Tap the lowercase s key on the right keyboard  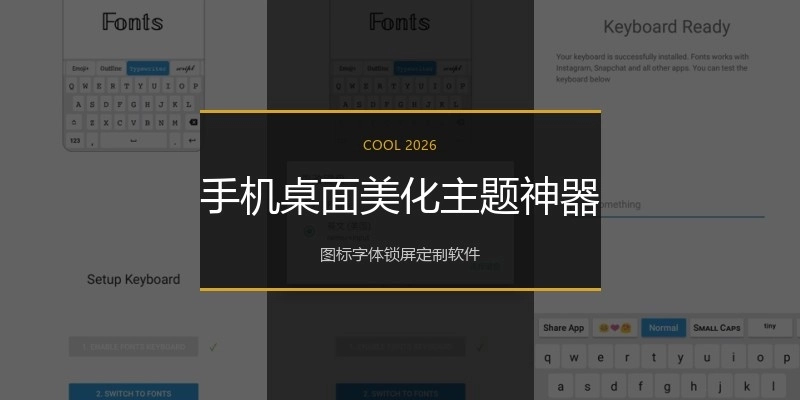587,387
